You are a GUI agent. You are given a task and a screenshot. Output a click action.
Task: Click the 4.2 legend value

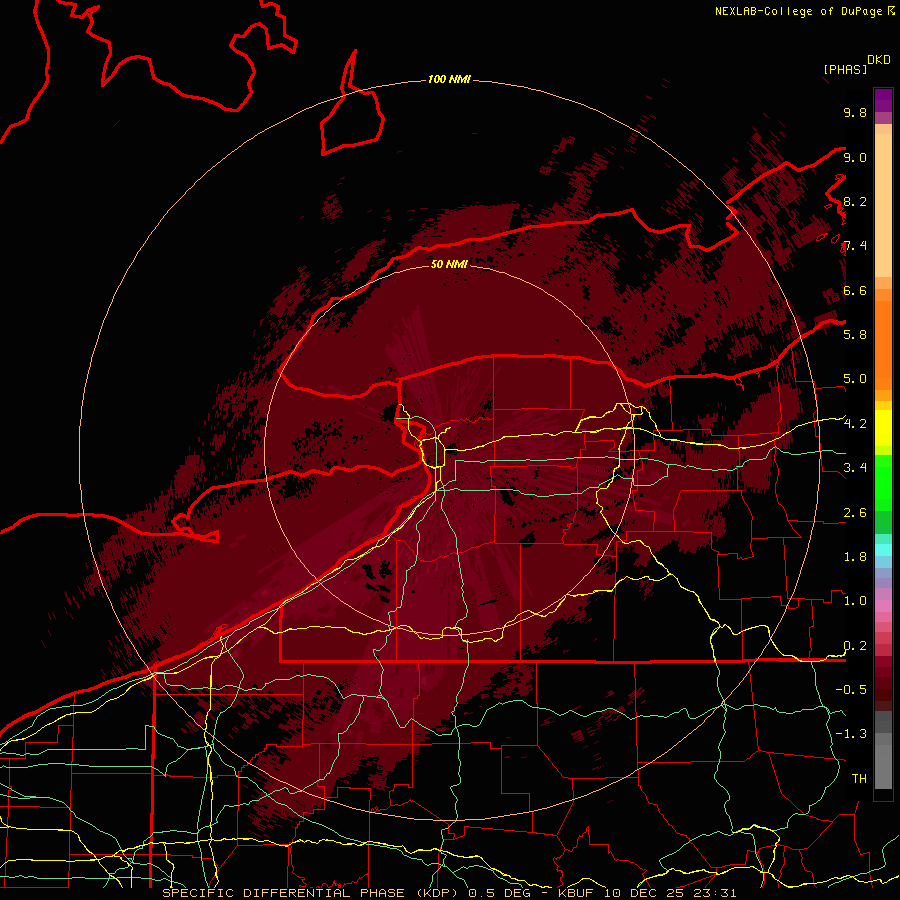pyautogui.click(x=855, y=424)
